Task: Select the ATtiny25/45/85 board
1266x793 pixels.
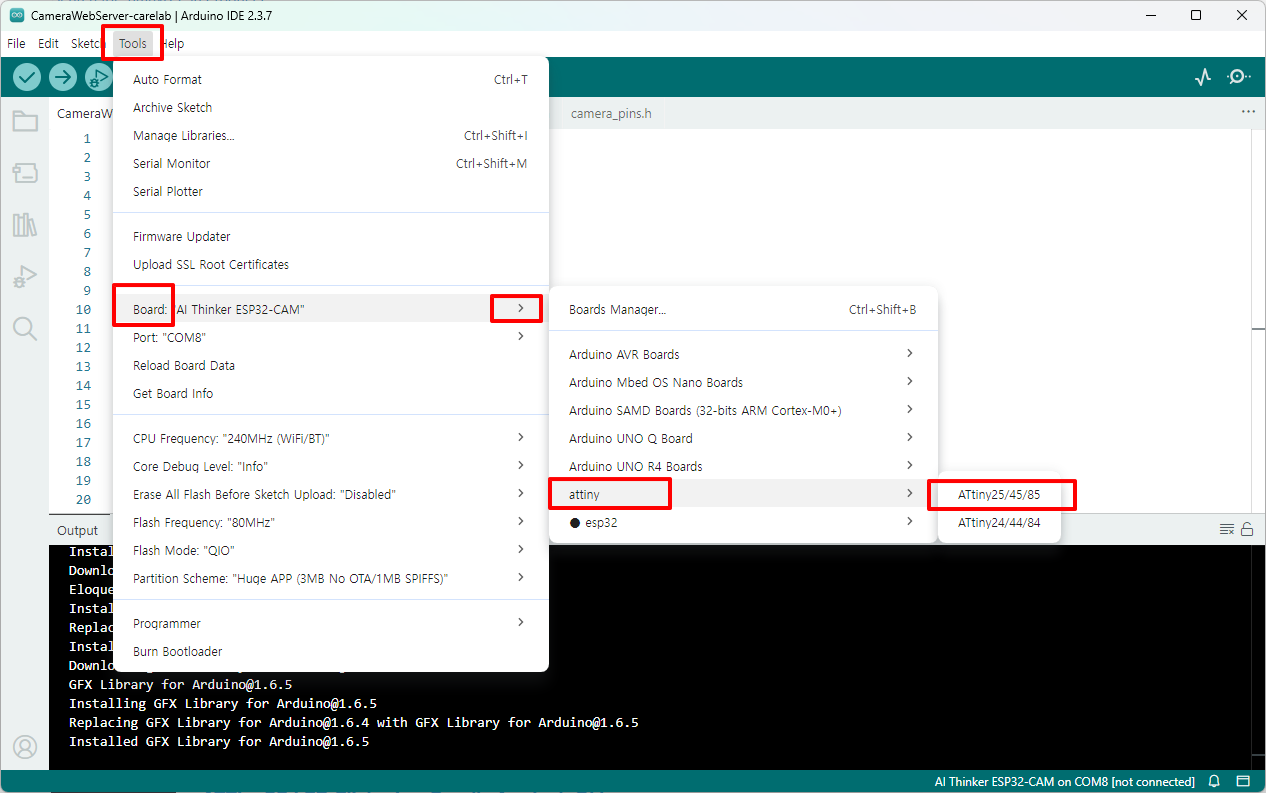Action: 999,494
